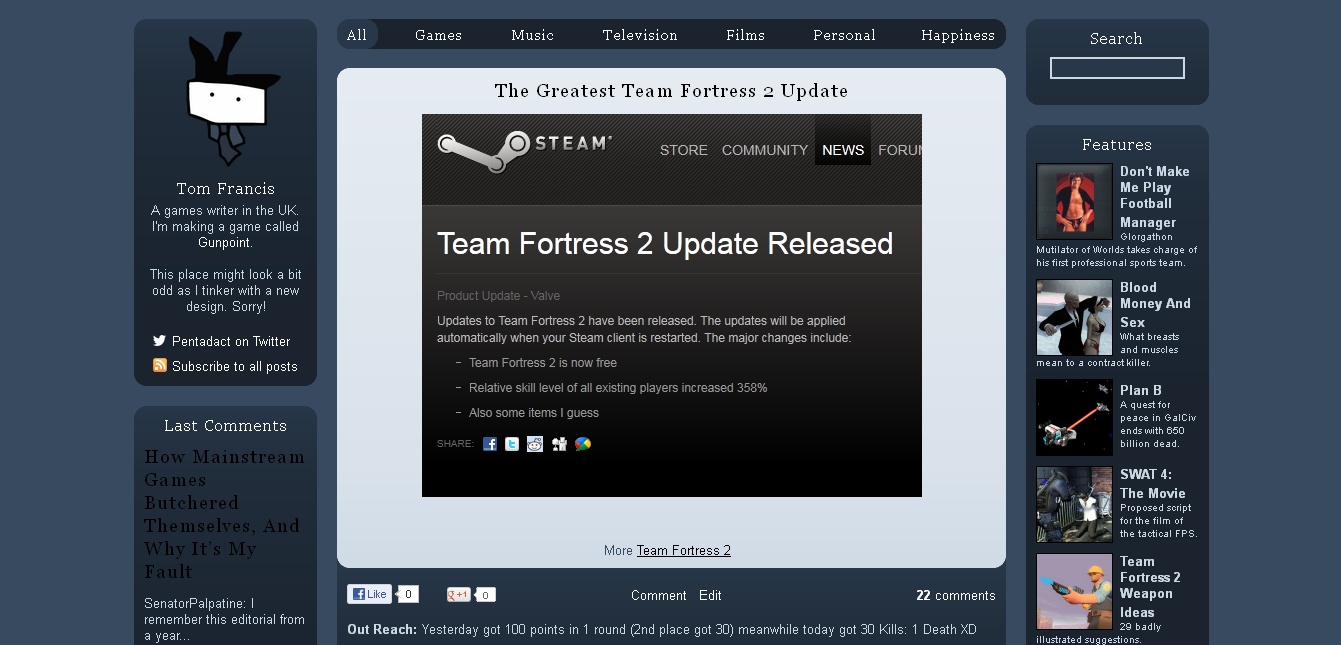Open the Music category tab
1341x645 pixels.
532,35
